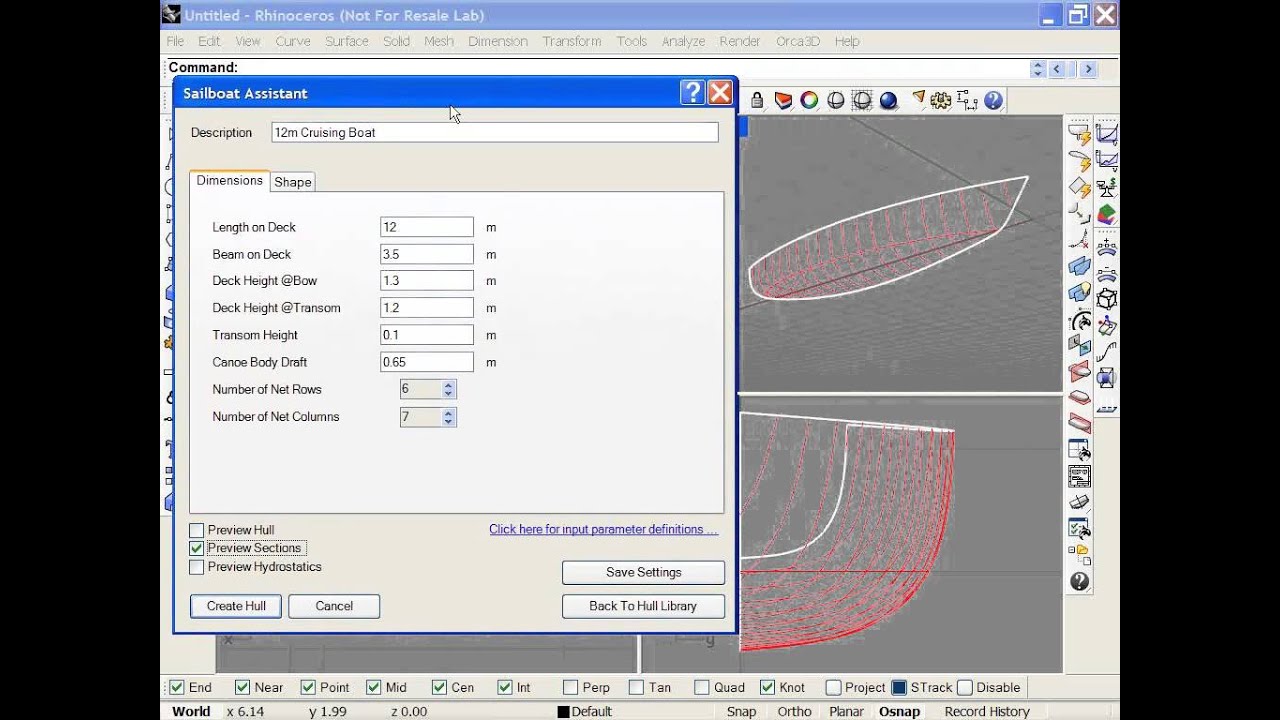The image size is (1280, 720).
Task: Open the Surface menu
Action: coord(347,41)
